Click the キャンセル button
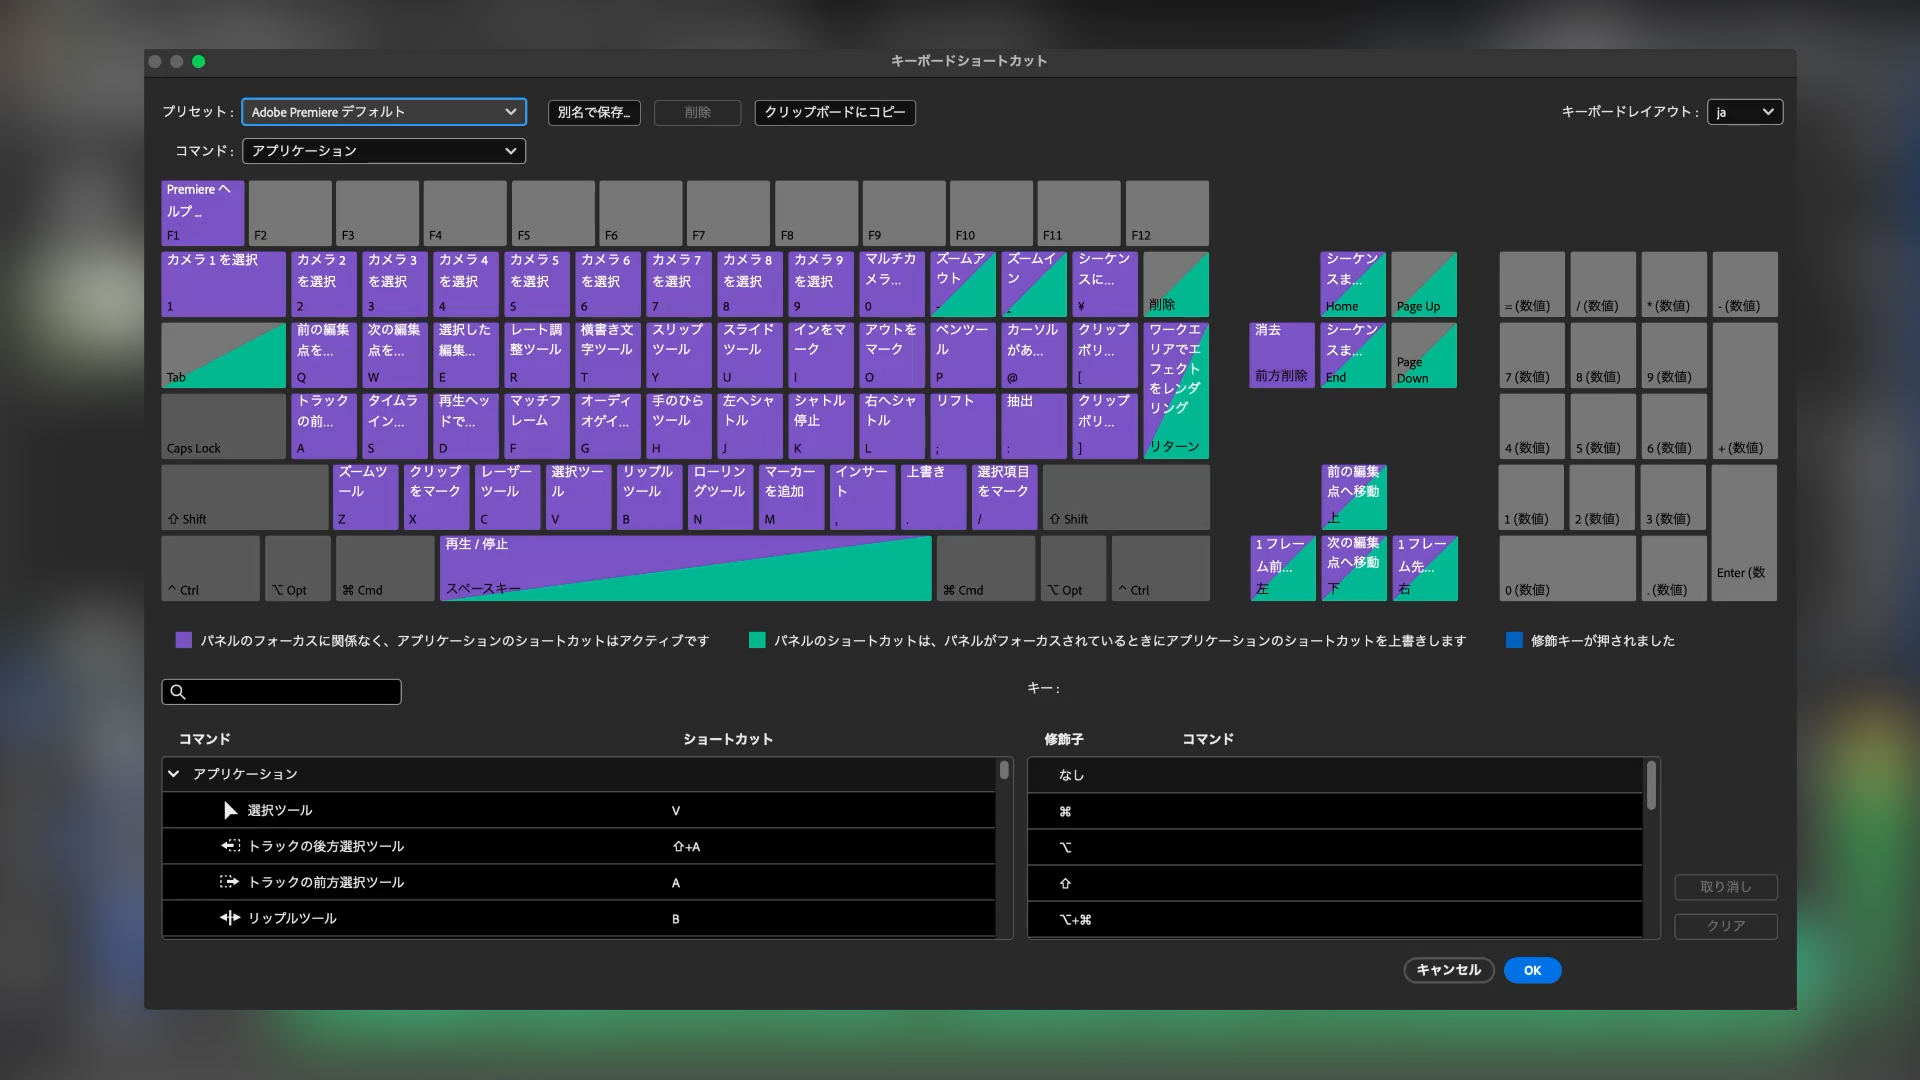 pyautogui.click(x=1448, y=970)
